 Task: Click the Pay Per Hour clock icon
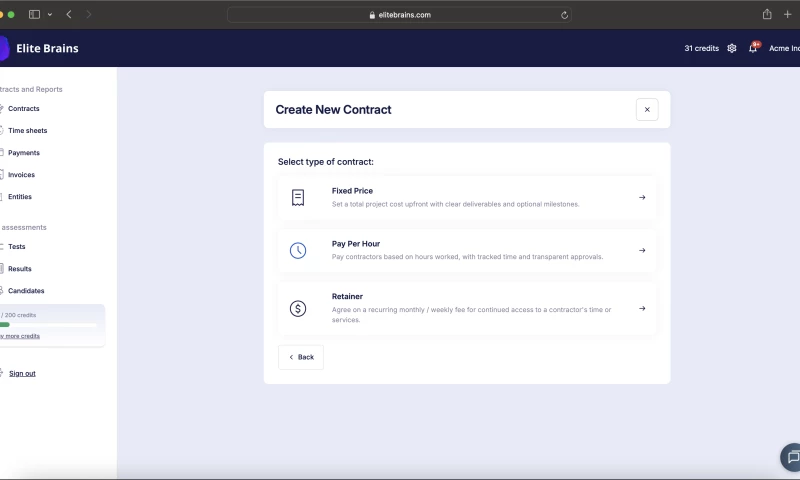(298, 250)
